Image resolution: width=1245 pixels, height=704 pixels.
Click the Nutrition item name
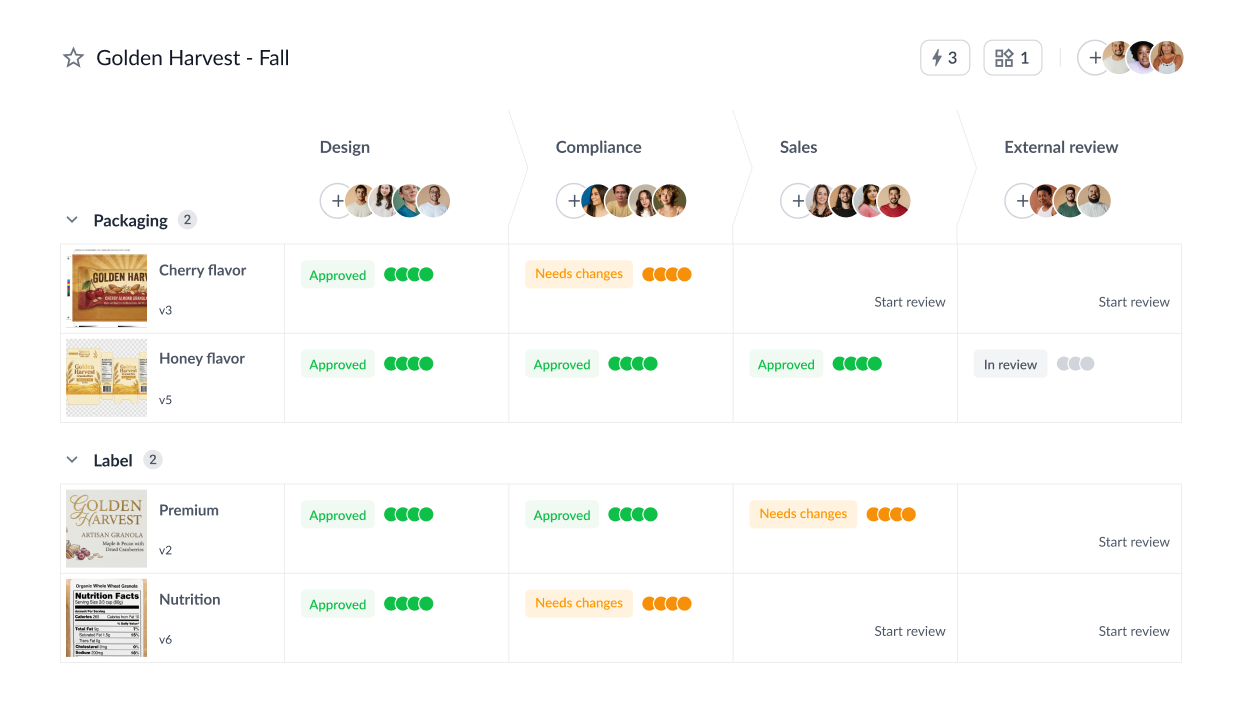pos(190,599)
